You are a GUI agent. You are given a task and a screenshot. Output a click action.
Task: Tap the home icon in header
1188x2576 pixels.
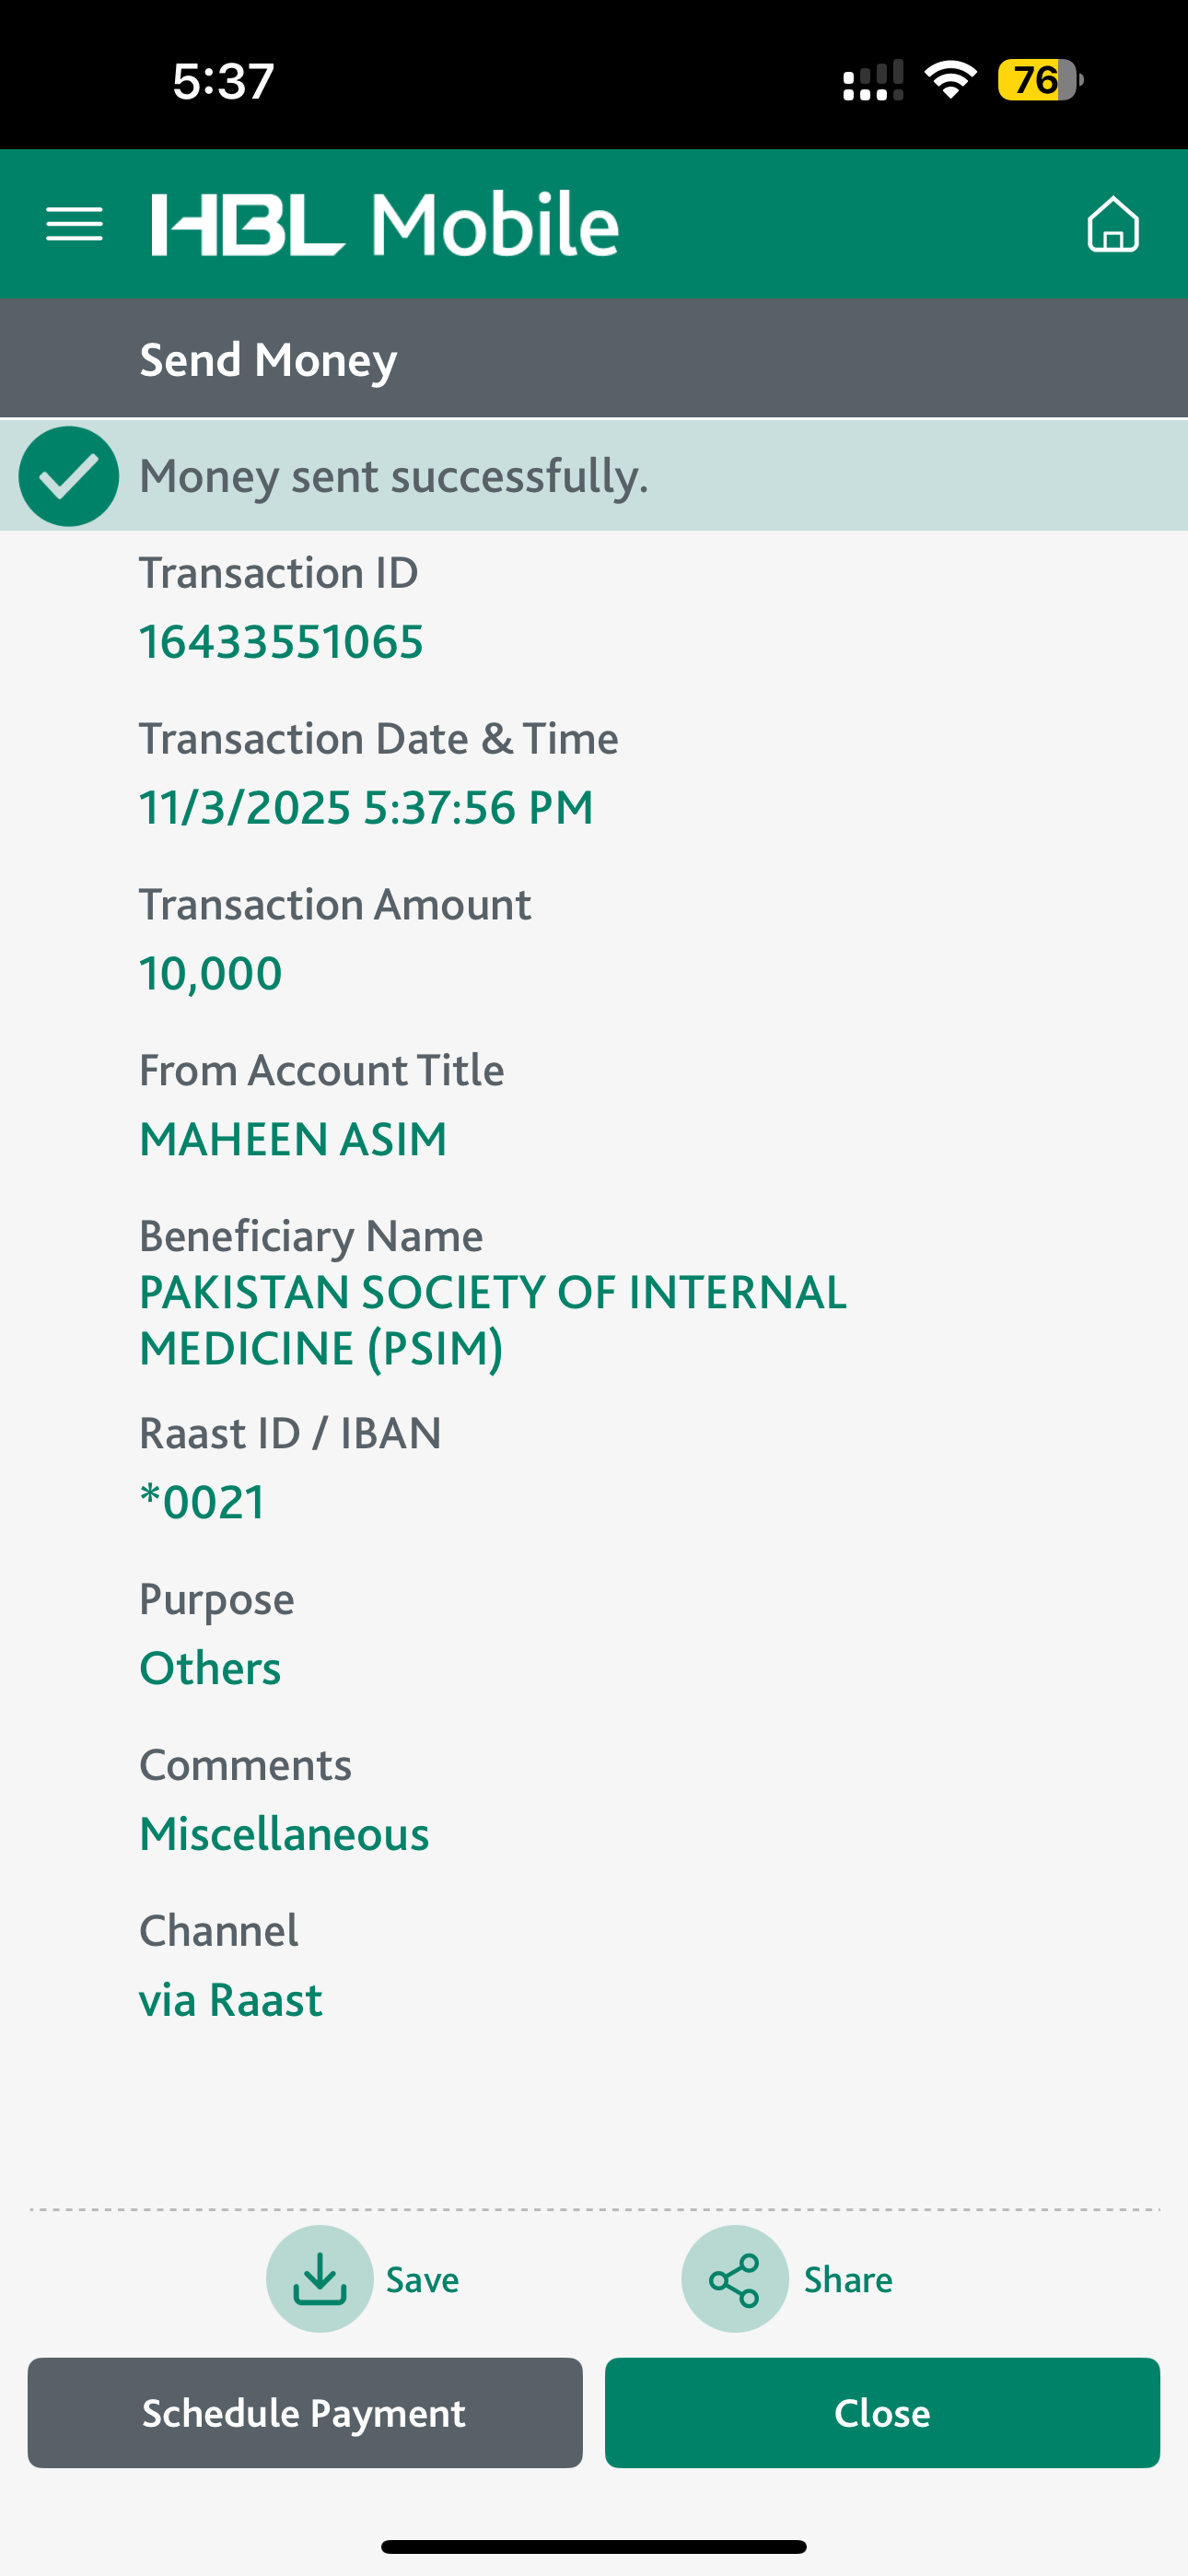point(1112,223)
